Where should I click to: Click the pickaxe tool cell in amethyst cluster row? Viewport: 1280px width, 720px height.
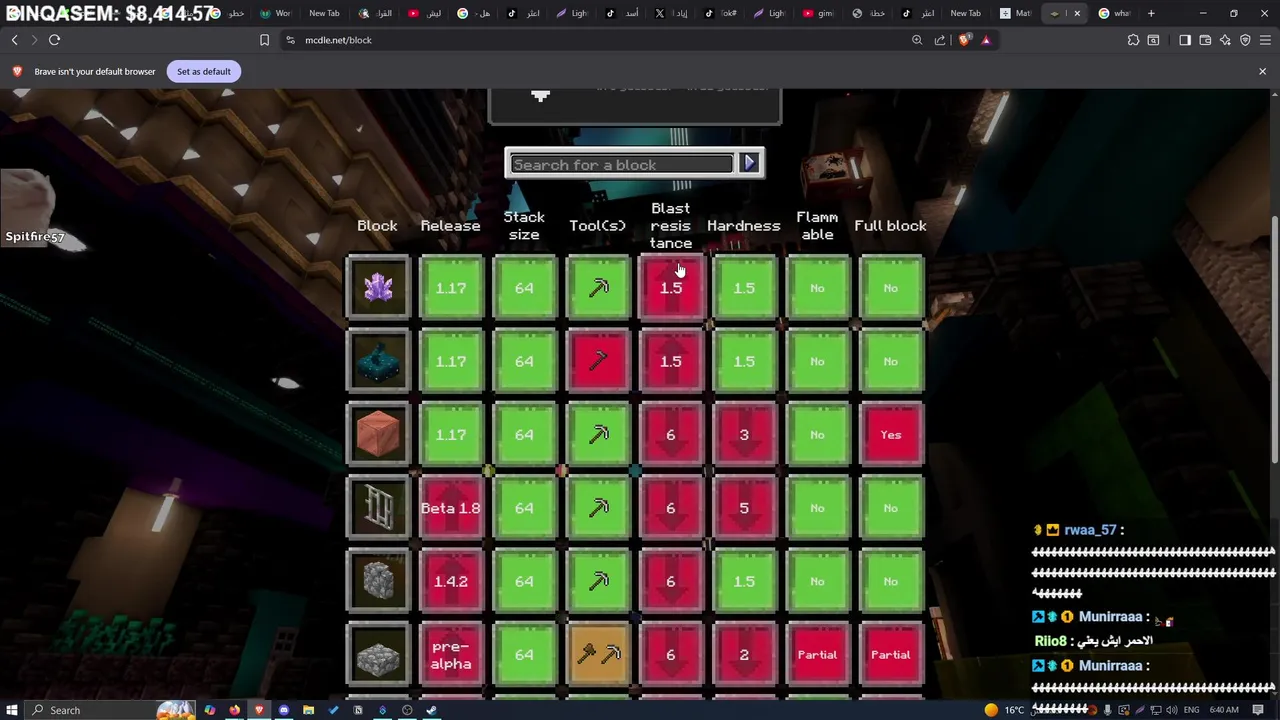(598, 288)
